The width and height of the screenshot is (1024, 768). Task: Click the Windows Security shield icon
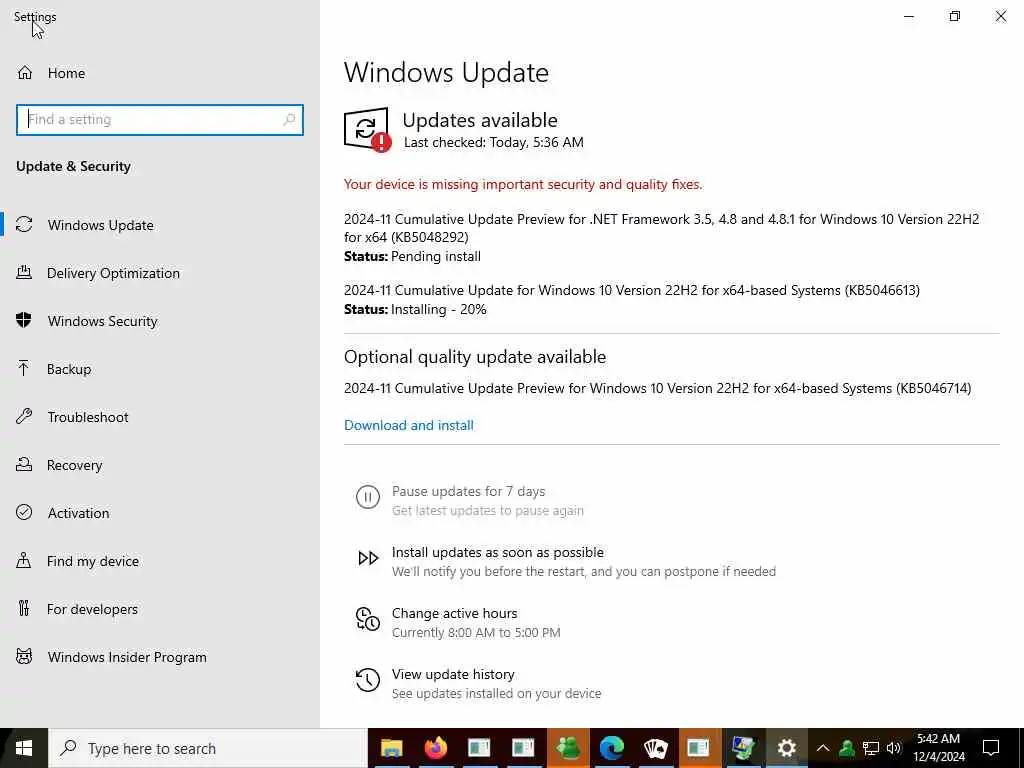(x=24, y=321)
